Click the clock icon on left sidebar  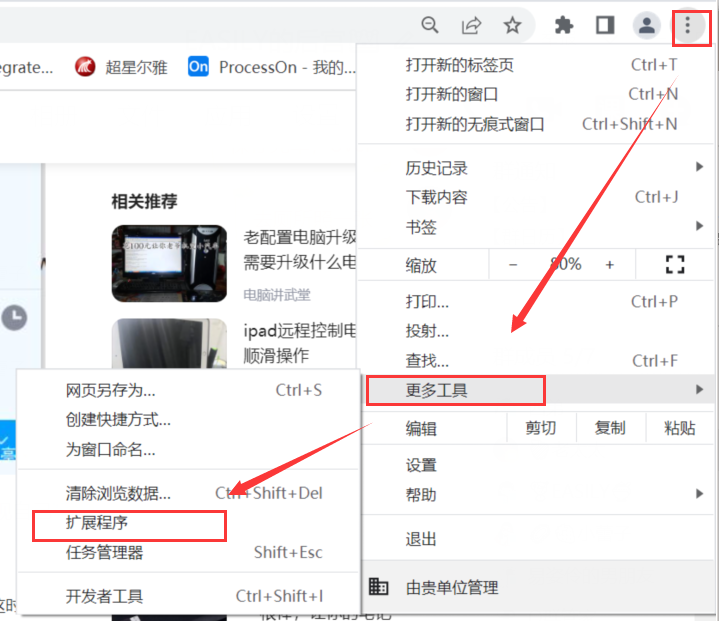[14, 317]
